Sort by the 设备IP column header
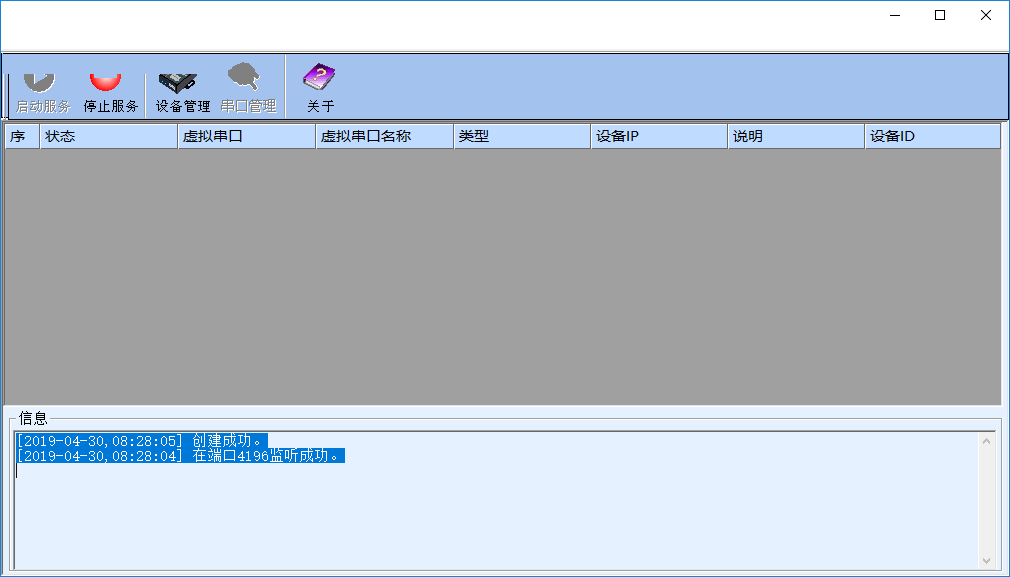This screenshot has width=1010, height=577. [x=658, y=136]
